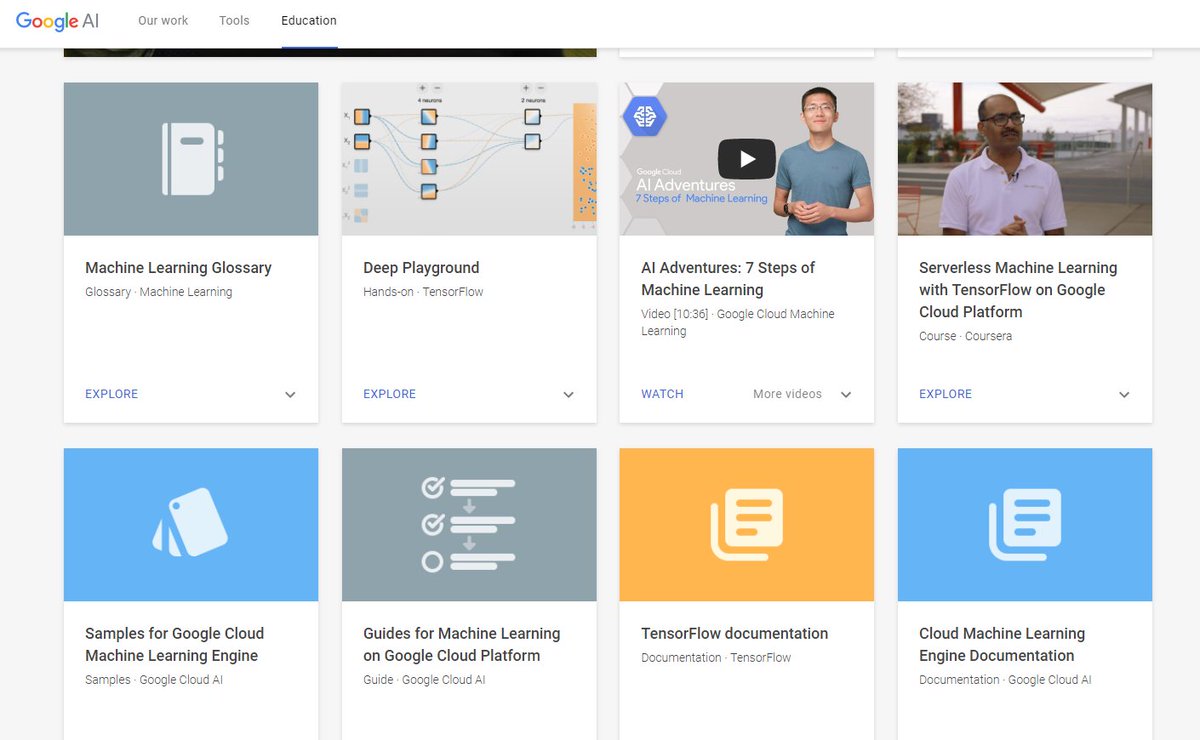
Task: Expand the Machine Learning Glossary card chevron
Action: [x=290, y=395]
